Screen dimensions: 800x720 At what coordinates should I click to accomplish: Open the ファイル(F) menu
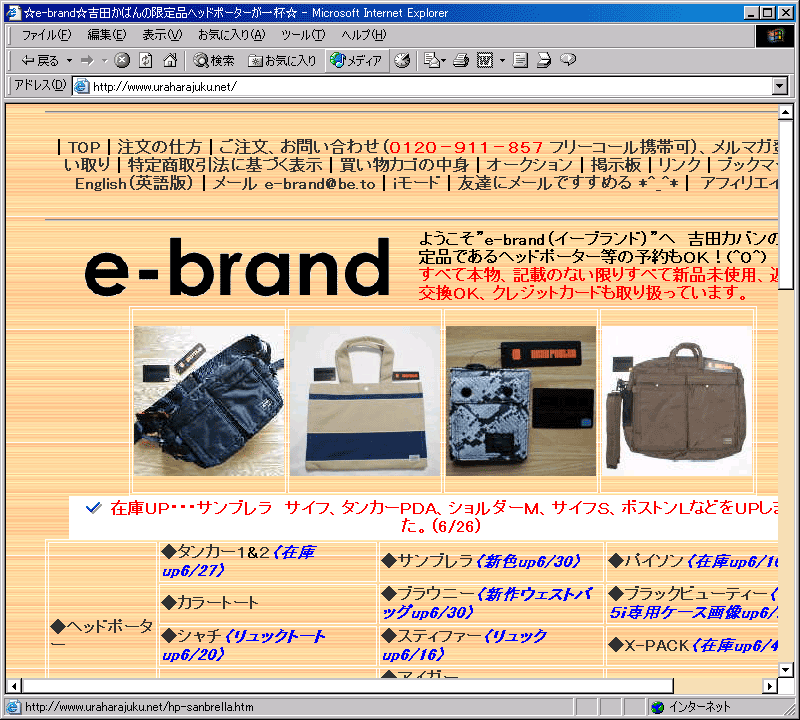click(46, 35)
